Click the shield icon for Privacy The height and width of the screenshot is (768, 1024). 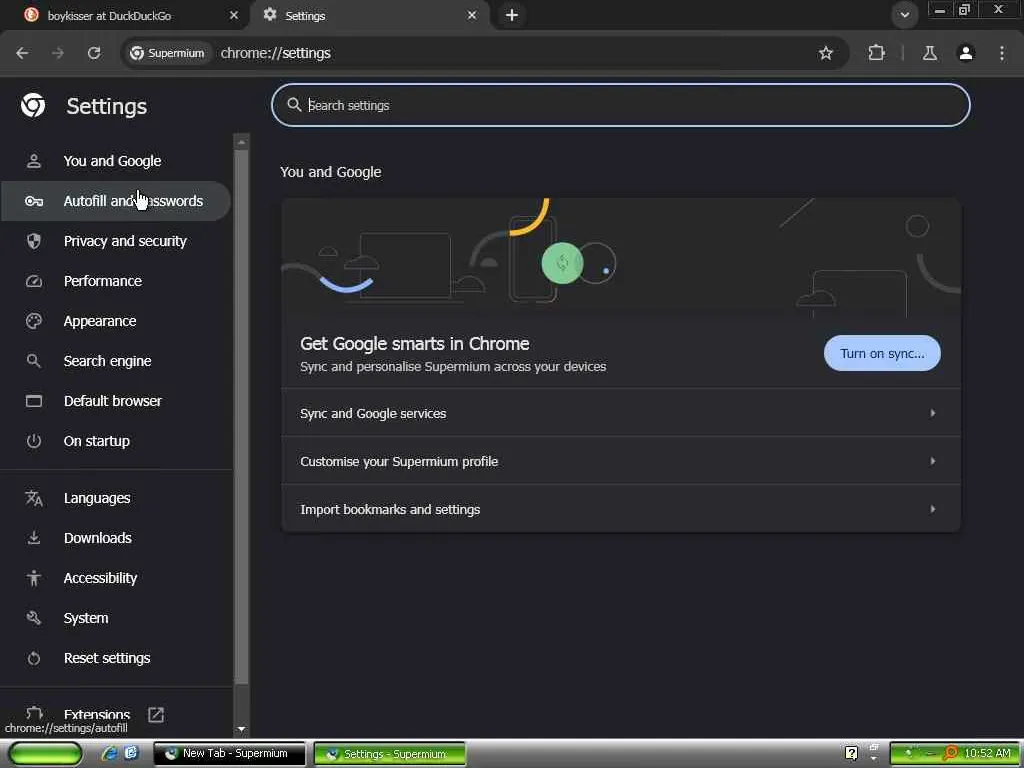coord(34,241)
